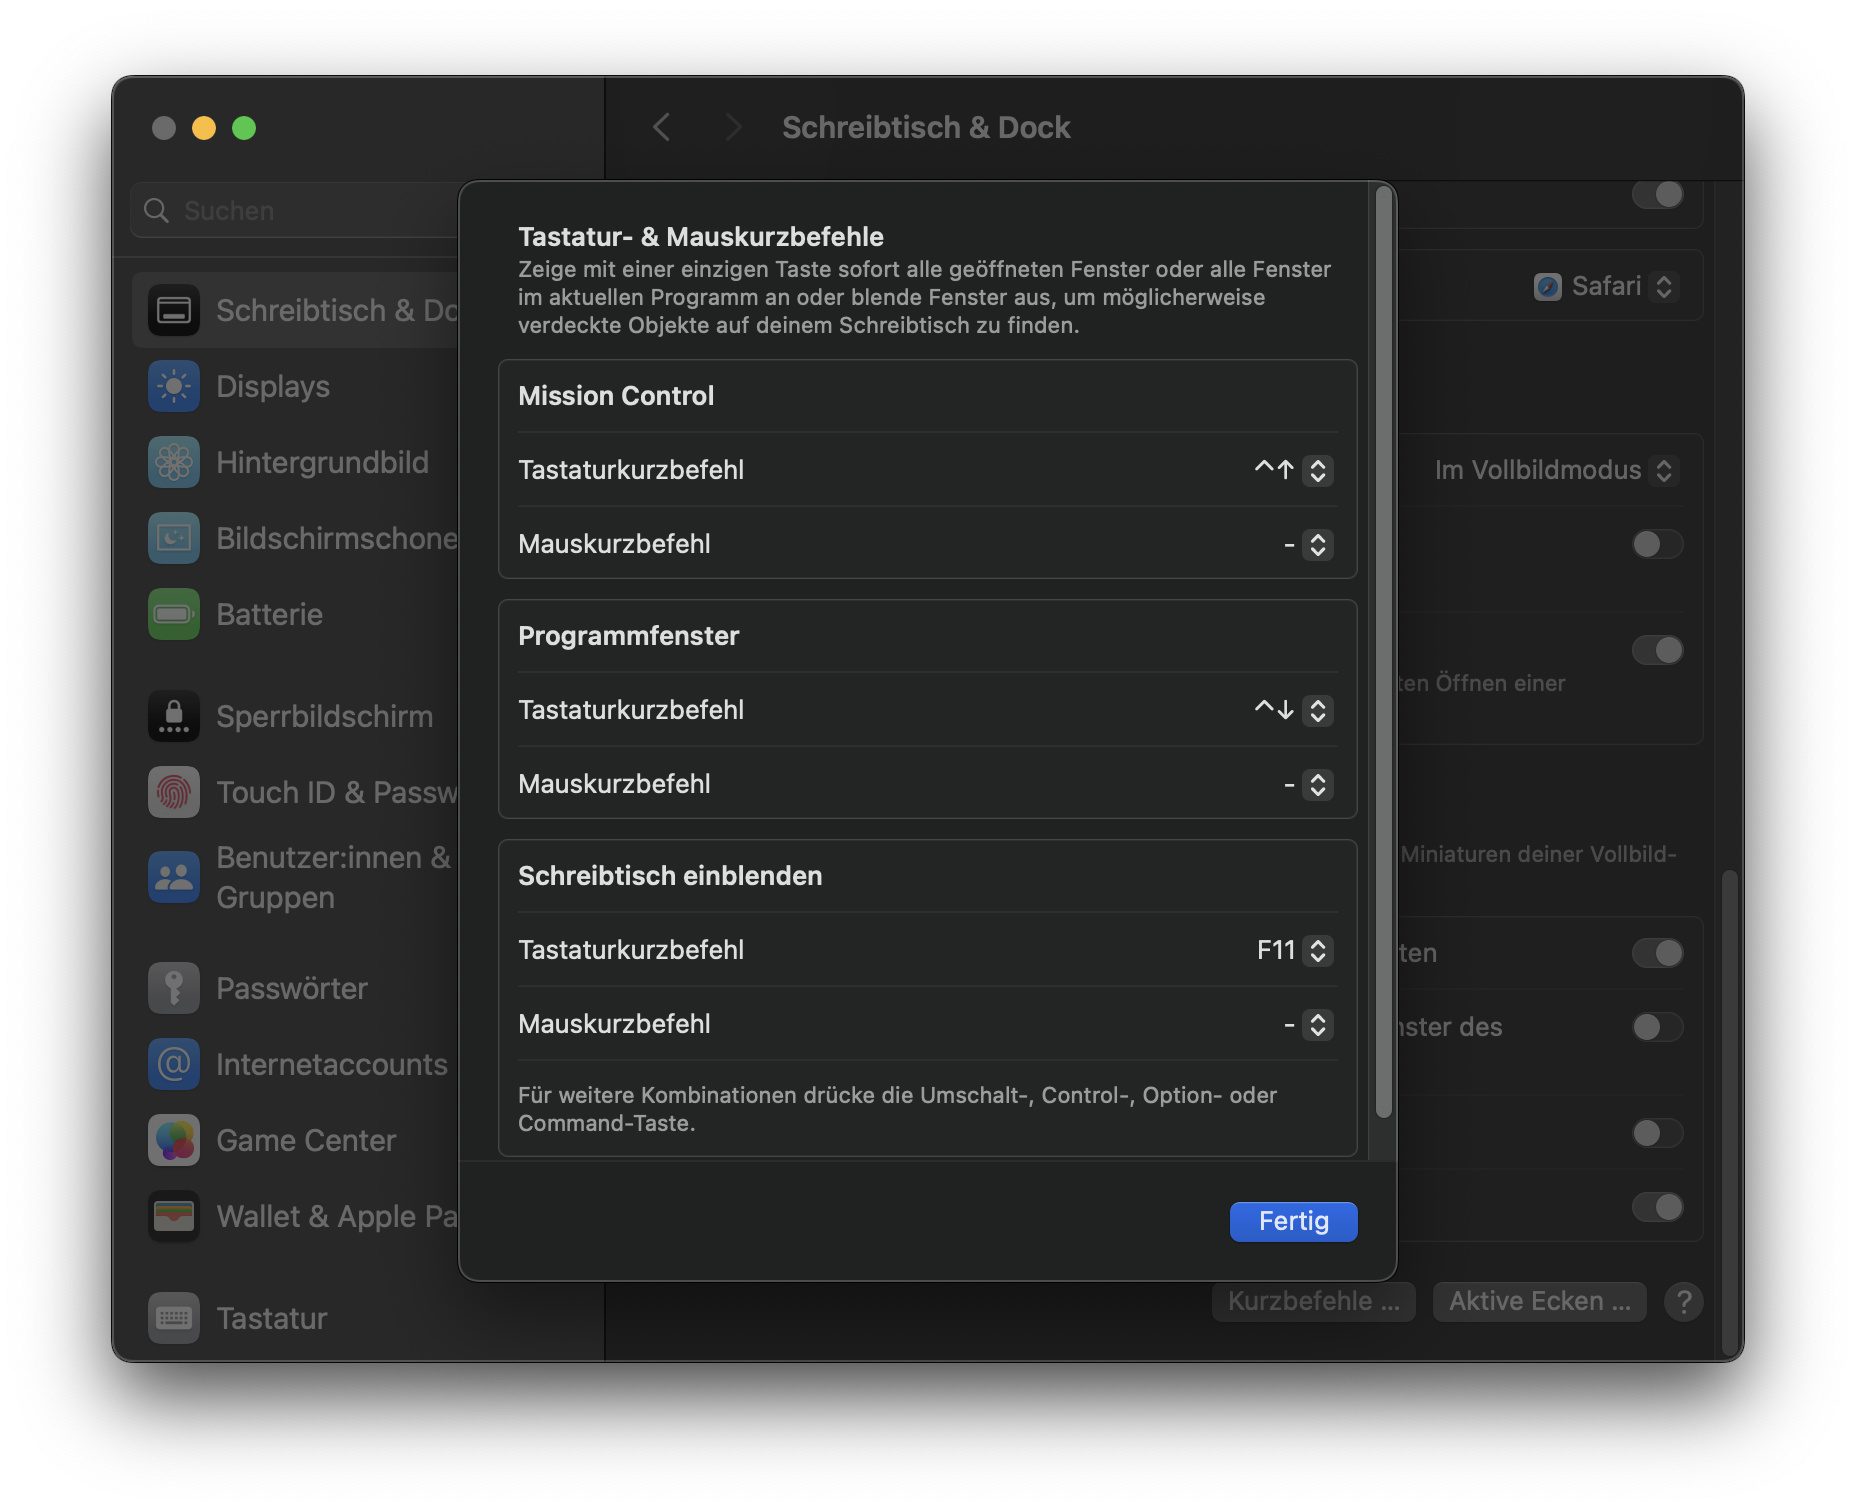Click the Passwörter key icon
1856x1510 pixels.
point(174,989)
